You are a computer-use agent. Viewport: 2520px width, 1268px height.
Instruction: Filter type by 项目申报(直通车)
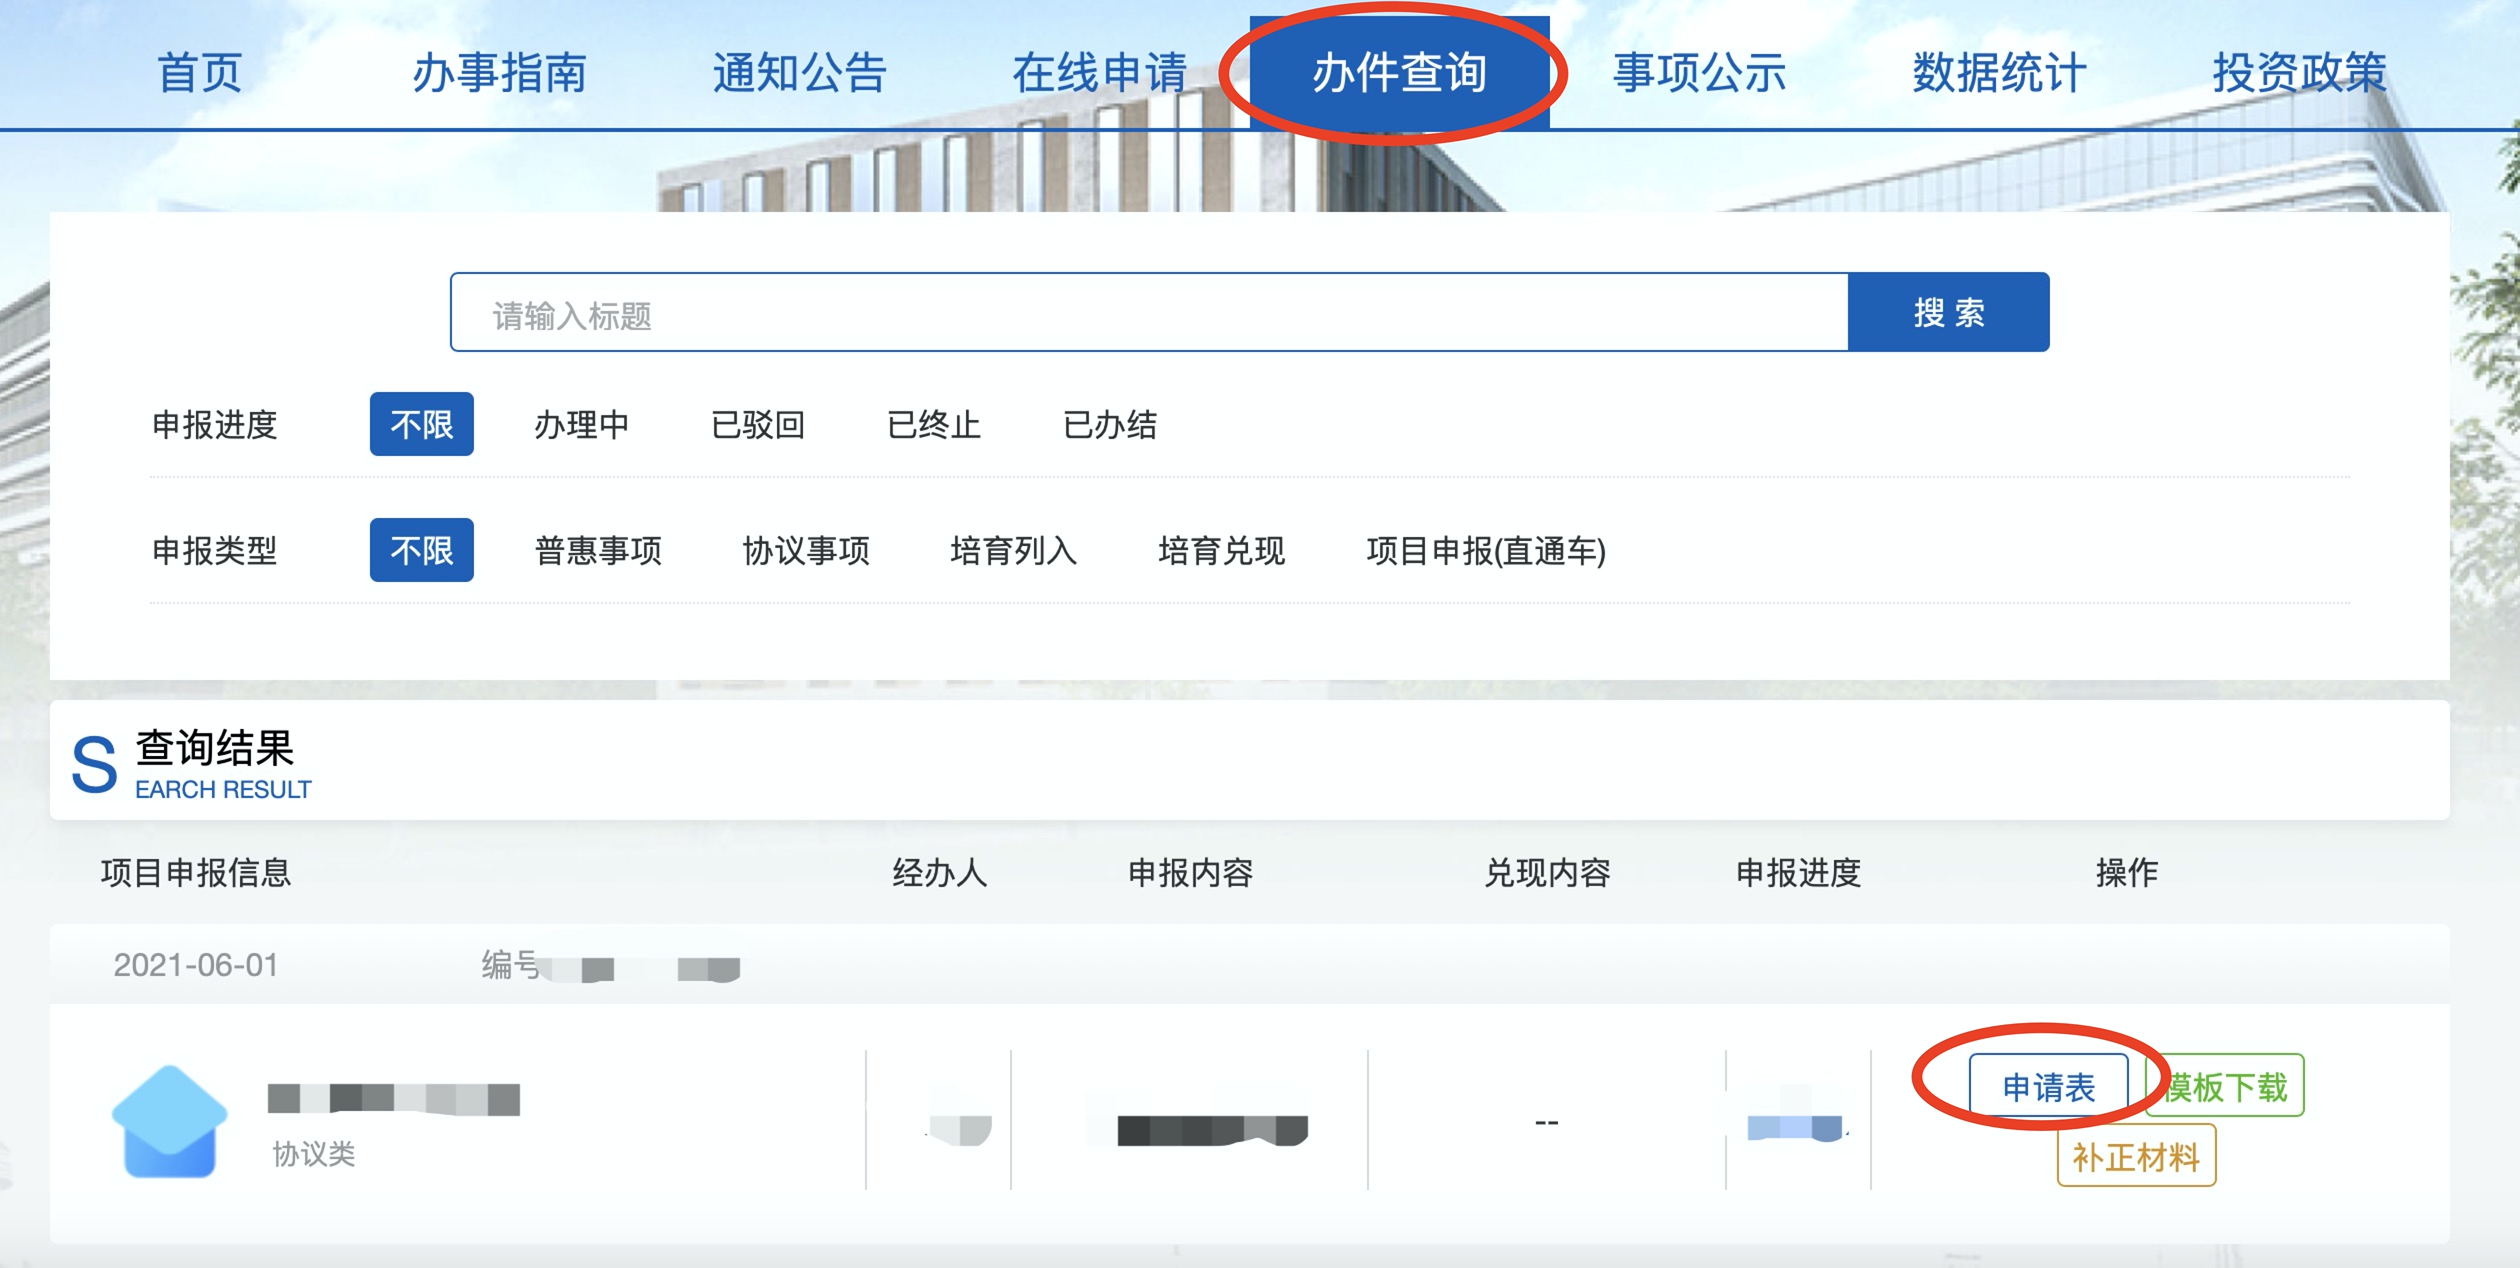(x=1486, y=550)
